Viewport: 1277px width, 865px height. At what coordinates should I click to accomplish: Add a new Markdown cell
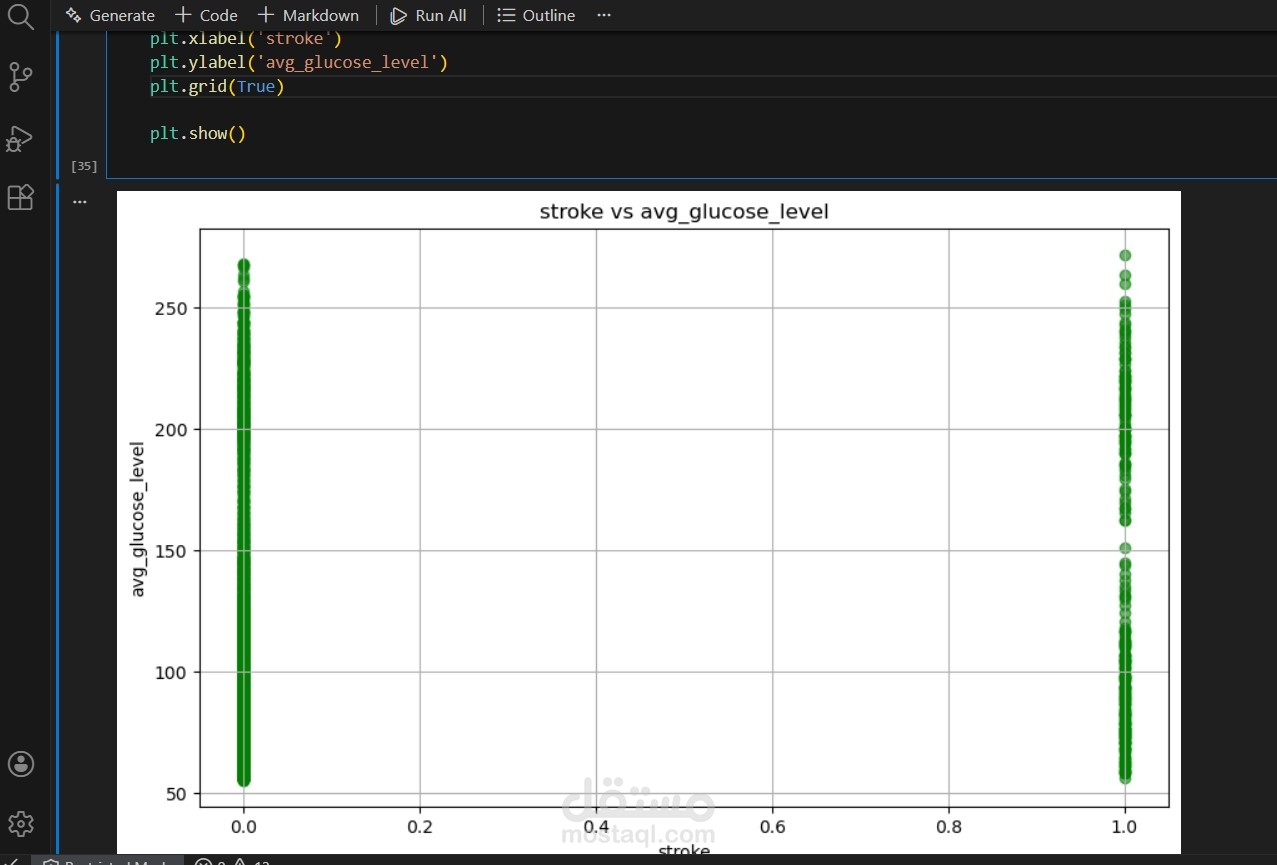[x=308, y=16]
